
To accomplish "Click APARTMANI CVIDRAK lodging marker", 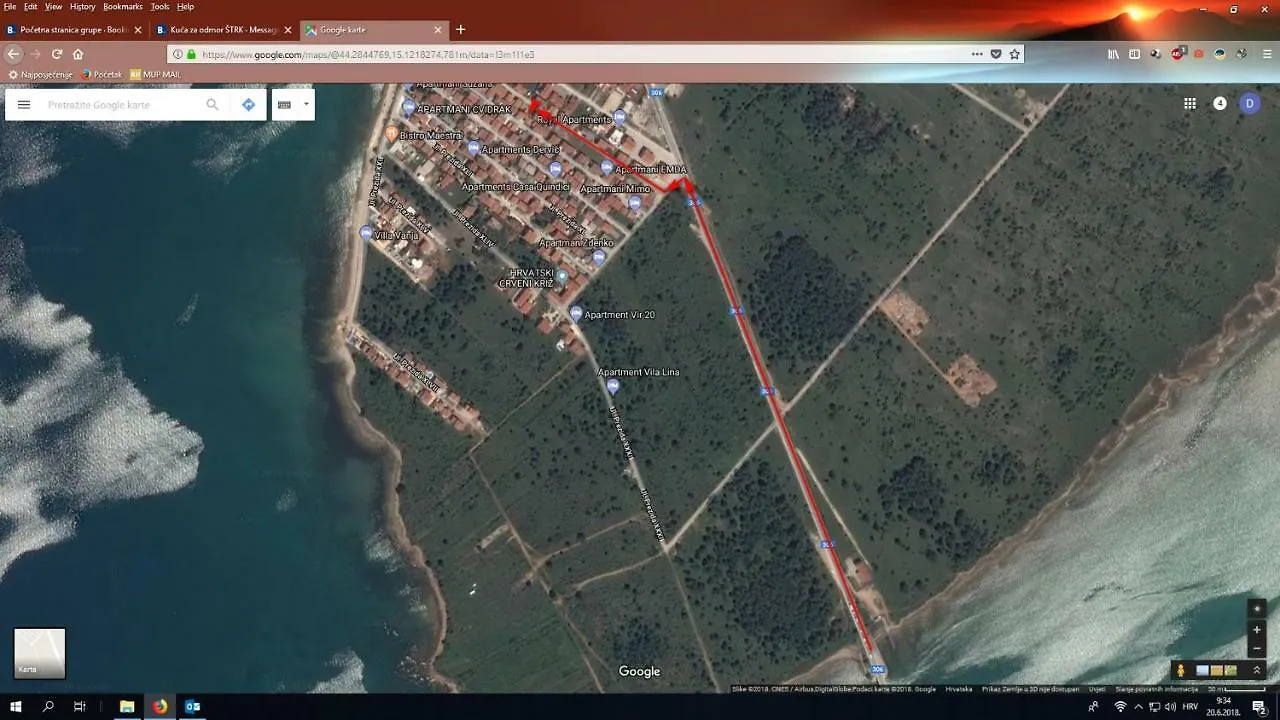I will coord(408,107).
